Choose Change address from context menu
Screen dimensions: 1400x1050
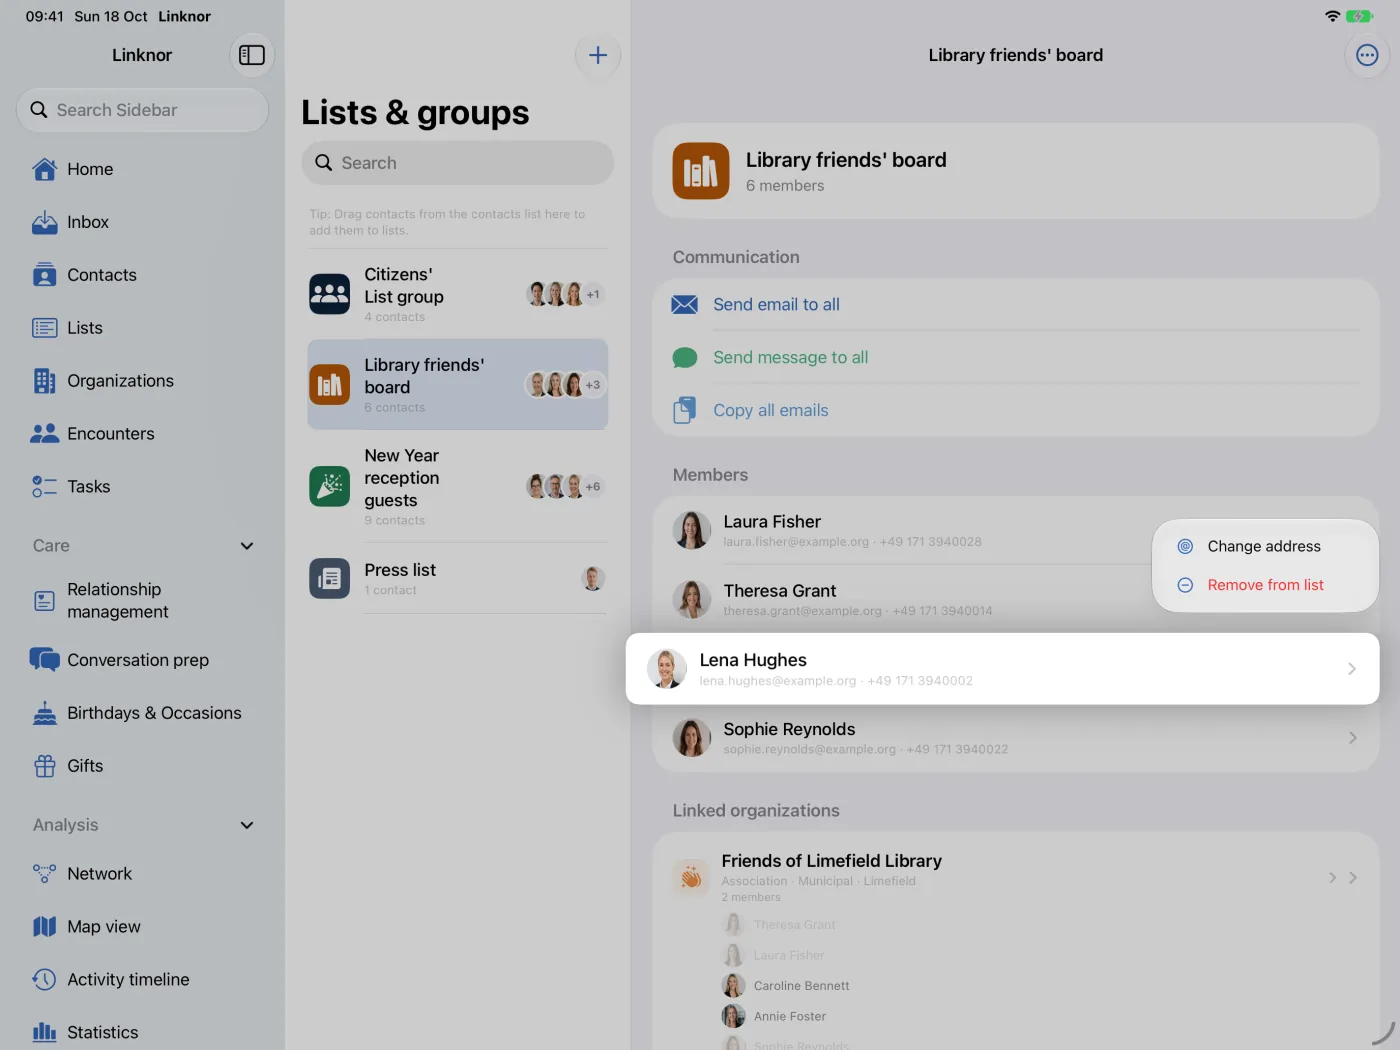click(1265, 546)
